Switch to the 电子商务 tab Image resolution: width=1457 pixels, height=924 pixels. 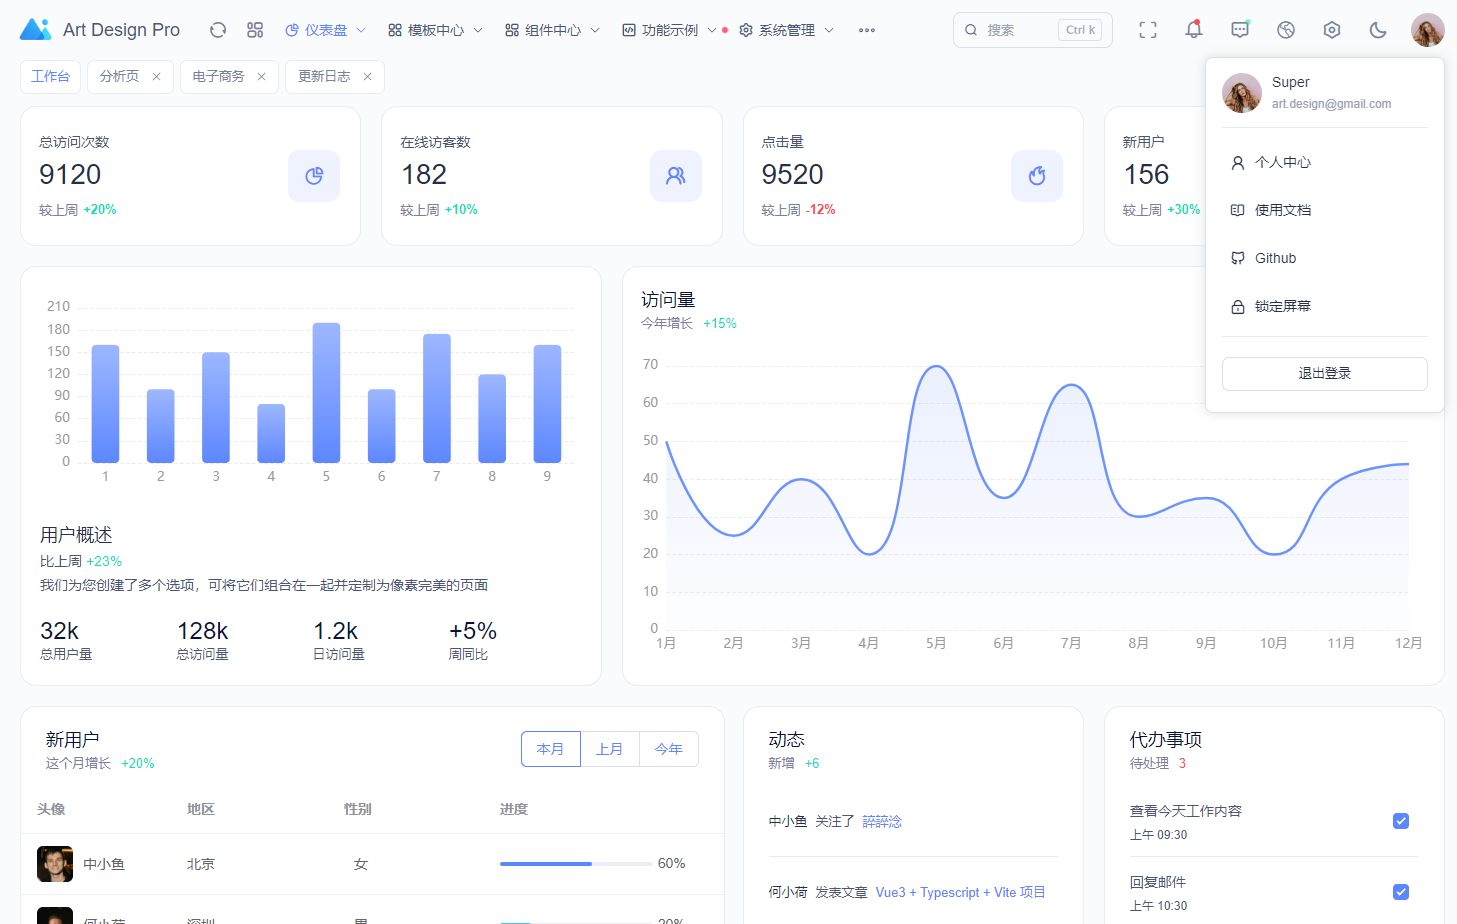pos(218,77)
